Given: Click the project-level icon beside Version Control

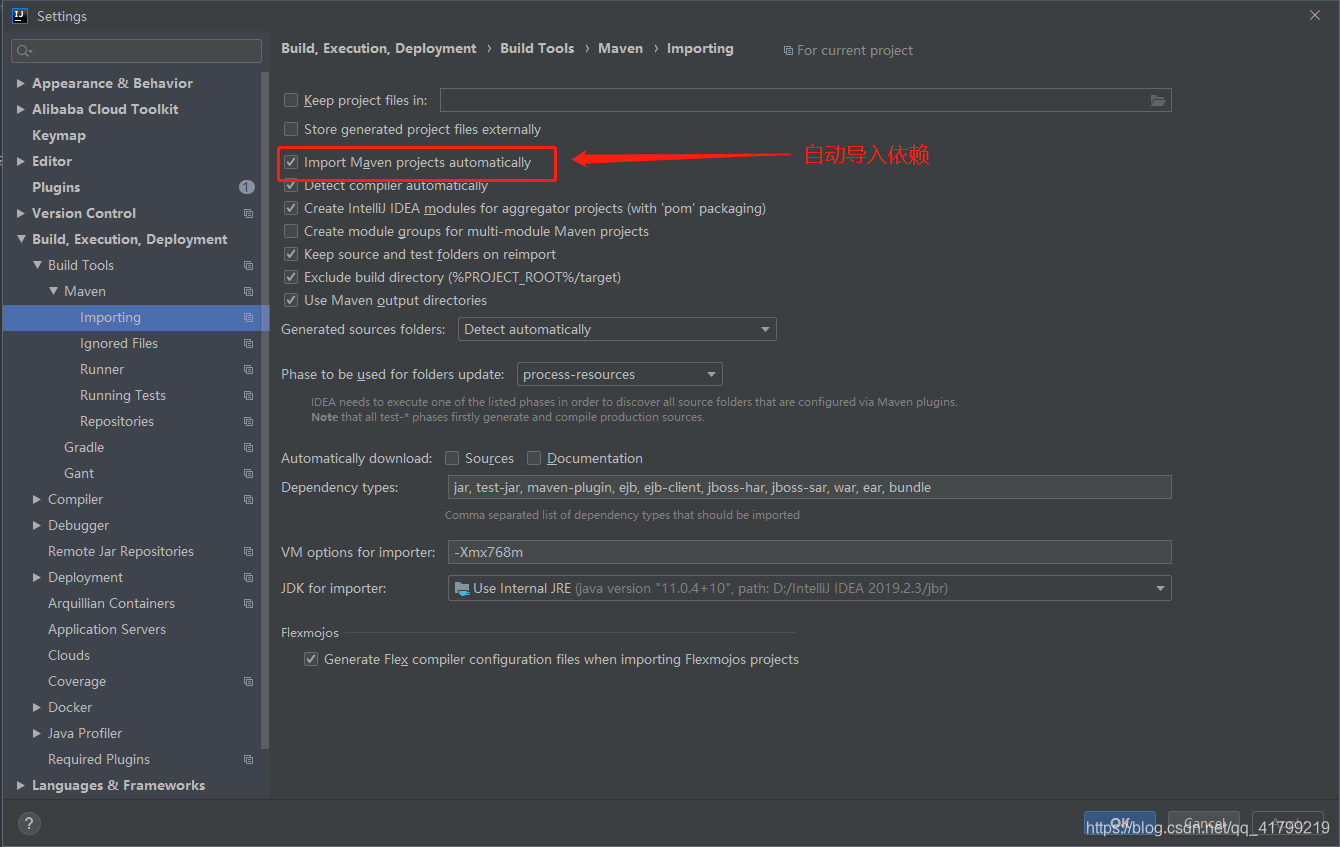Looking at the screenshot, I should (x=248, y=213).
